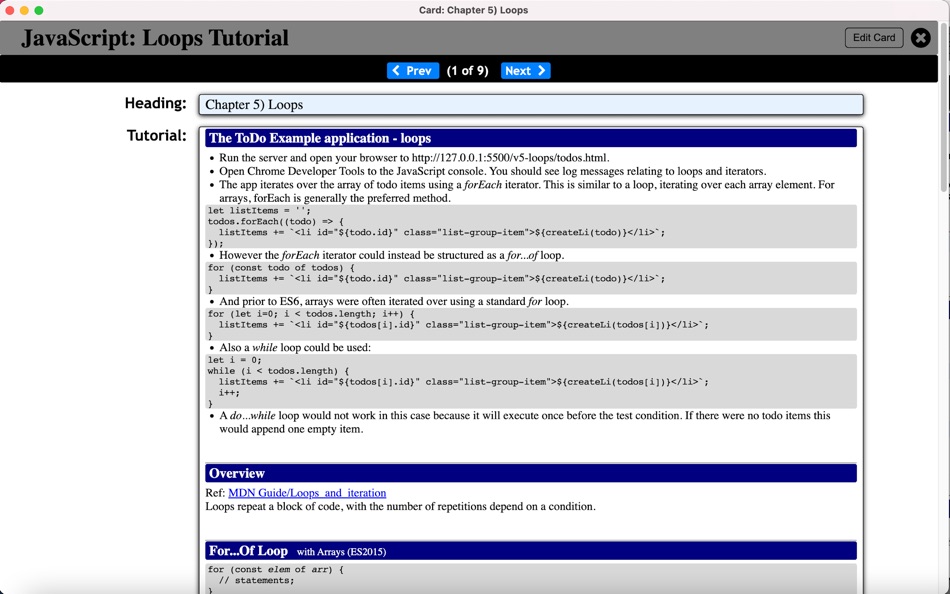Click the 'Open Chrome Developer Tools' bullet text
Screen dimensions: 950x594
click(493, 171)
